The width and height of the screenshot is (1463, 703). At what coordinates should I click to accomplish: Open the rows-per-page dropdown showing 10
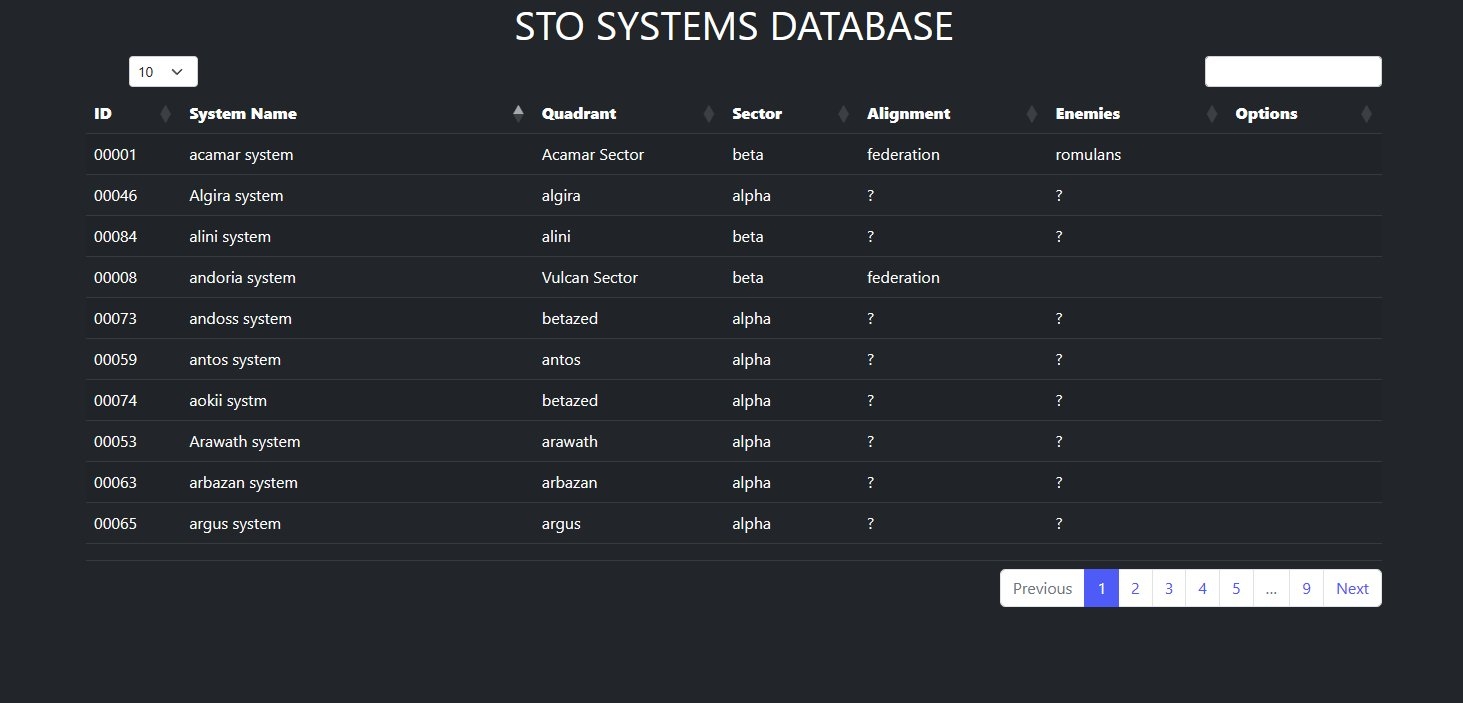coord(162,71)
